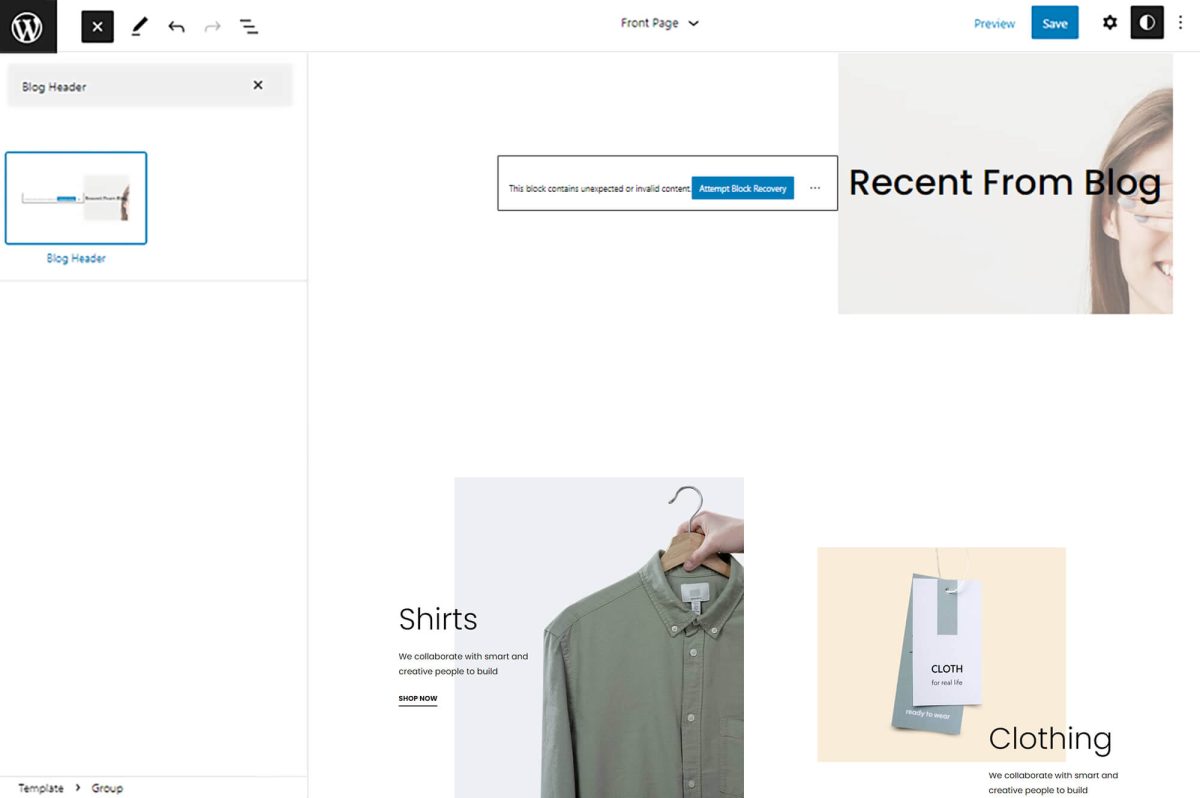
Task: Open the Preview link
Action: coord(993,22)
